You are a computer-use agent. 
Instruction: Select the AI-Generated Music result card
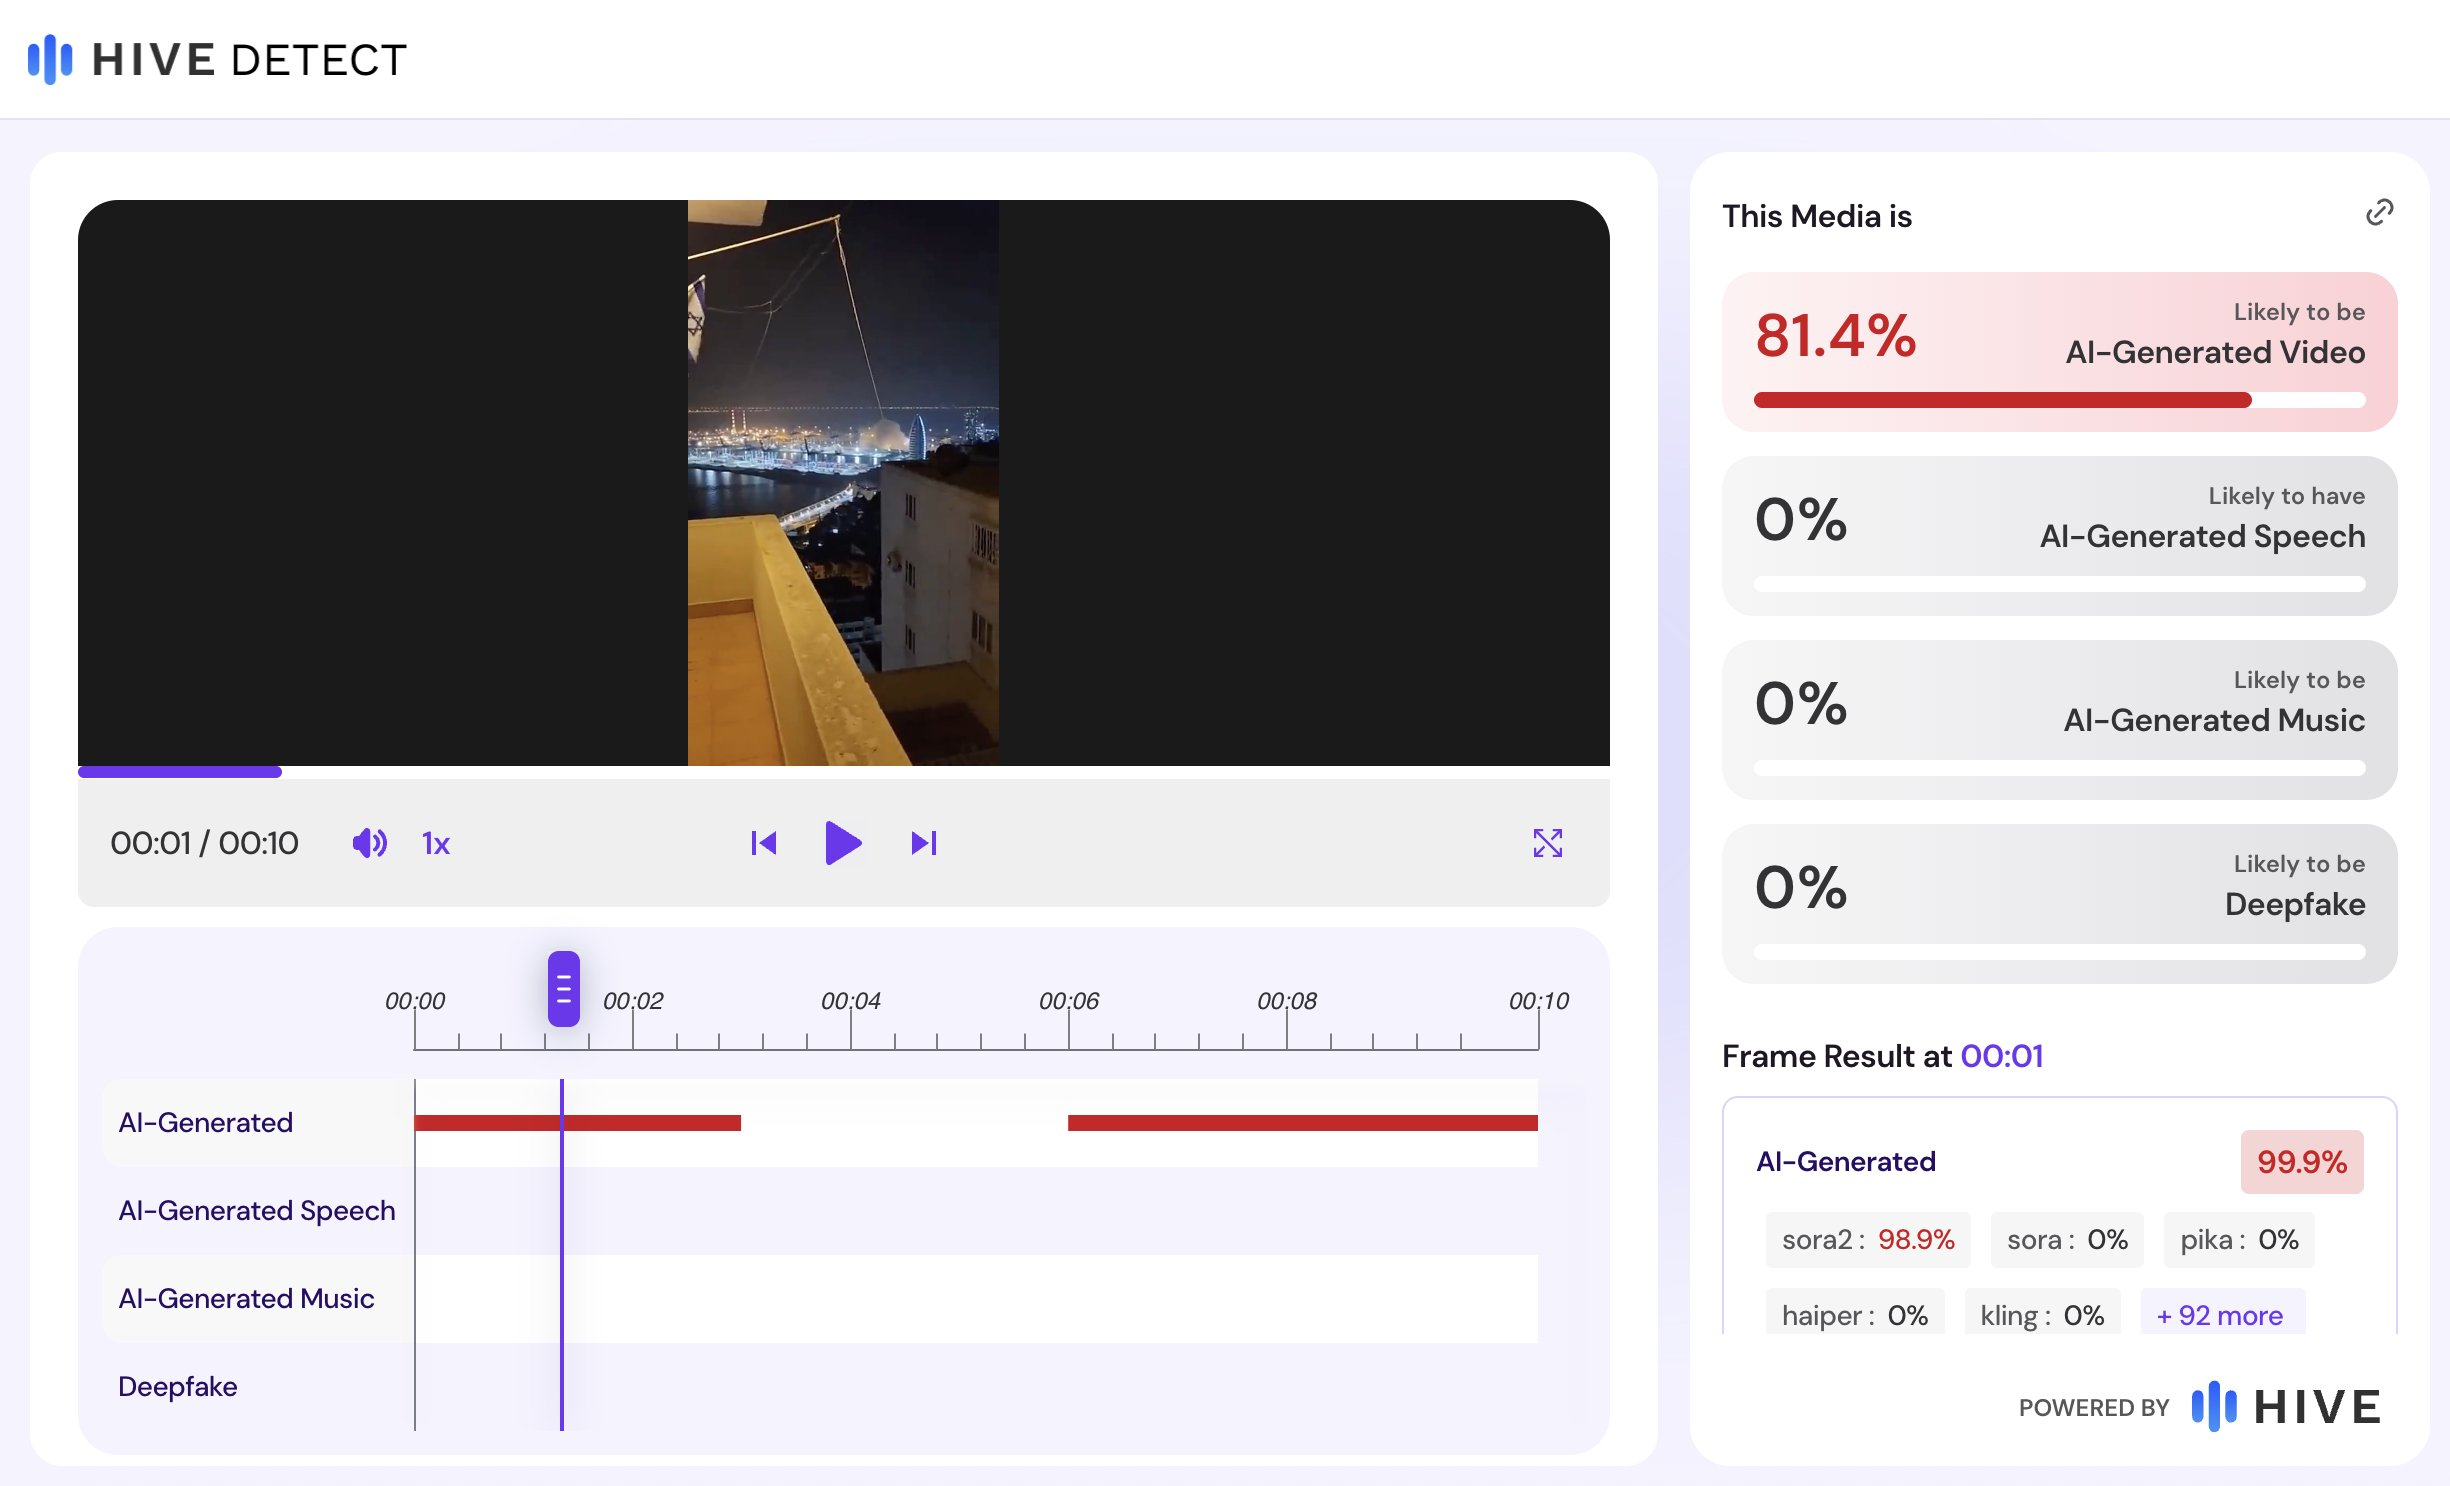(2058, 719)
